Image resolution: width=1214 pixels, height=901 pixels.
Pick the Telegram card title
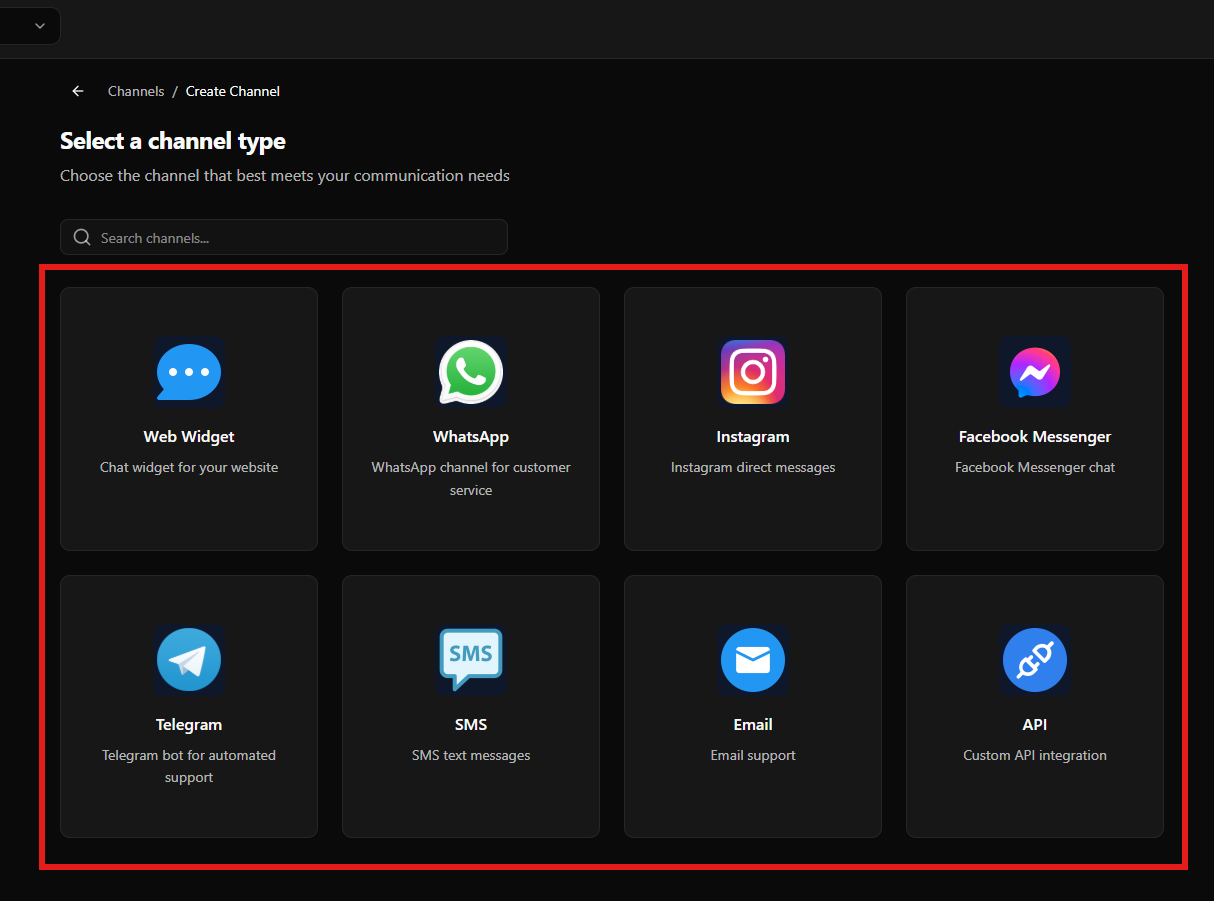pos(189,725)
